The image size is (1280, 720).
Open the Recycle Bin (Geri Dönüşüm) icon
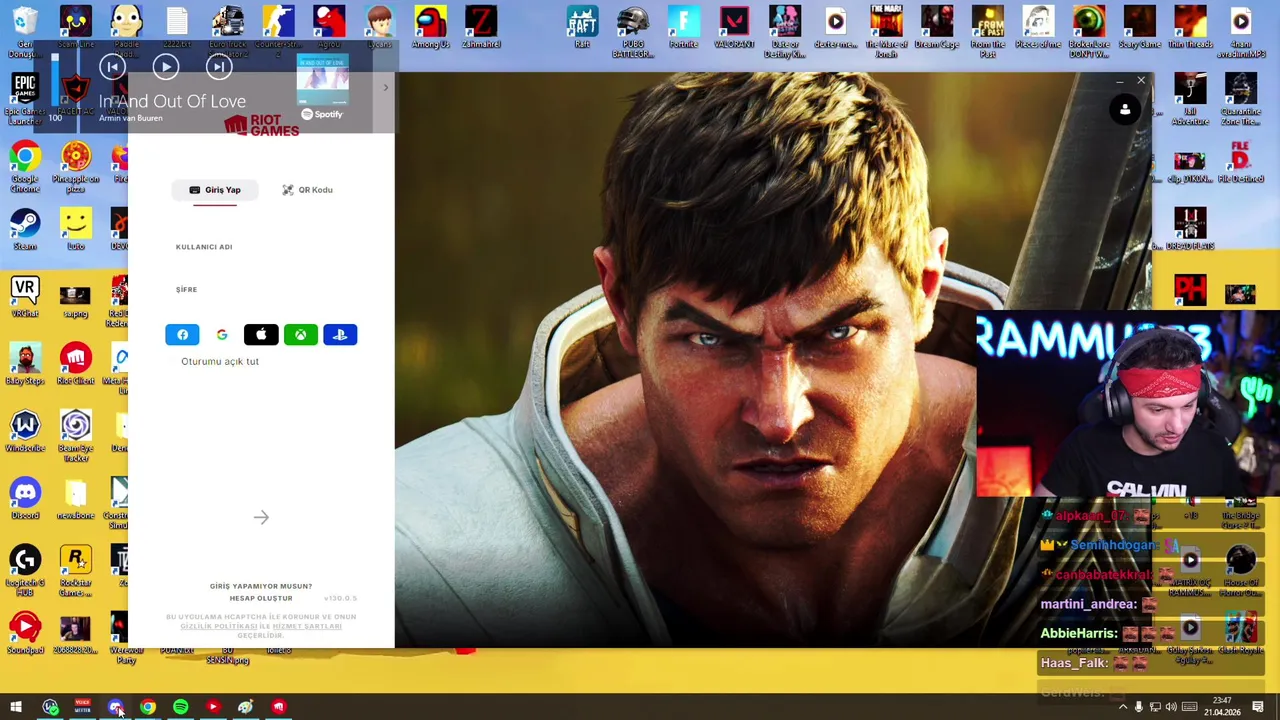coord(25,31)
